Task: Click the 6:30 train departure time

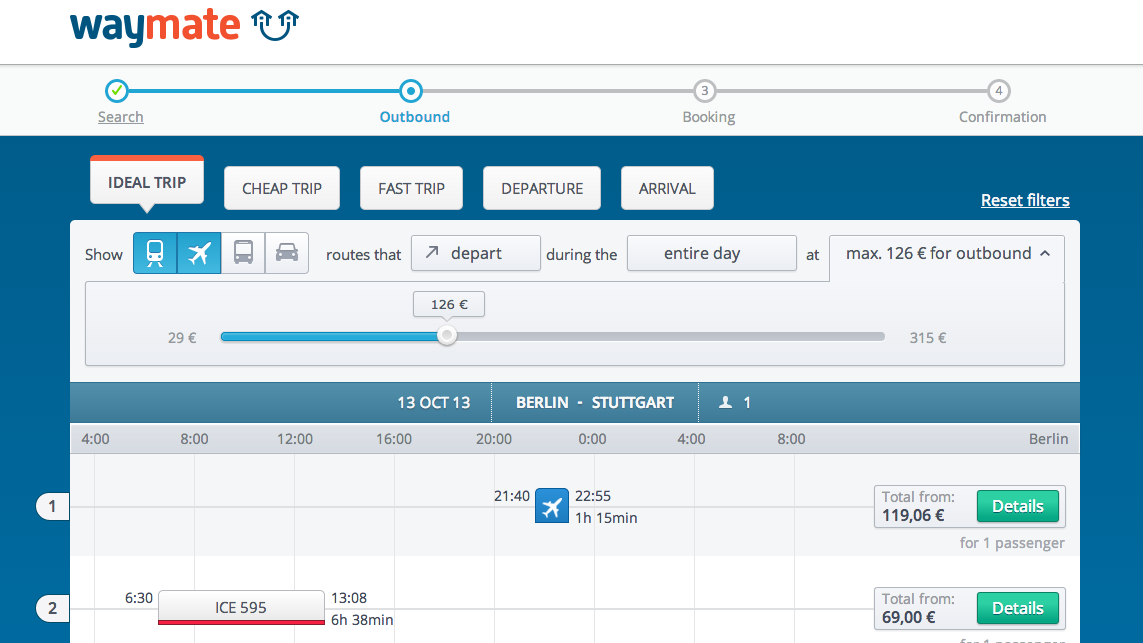Action: (x=139, y=598)
